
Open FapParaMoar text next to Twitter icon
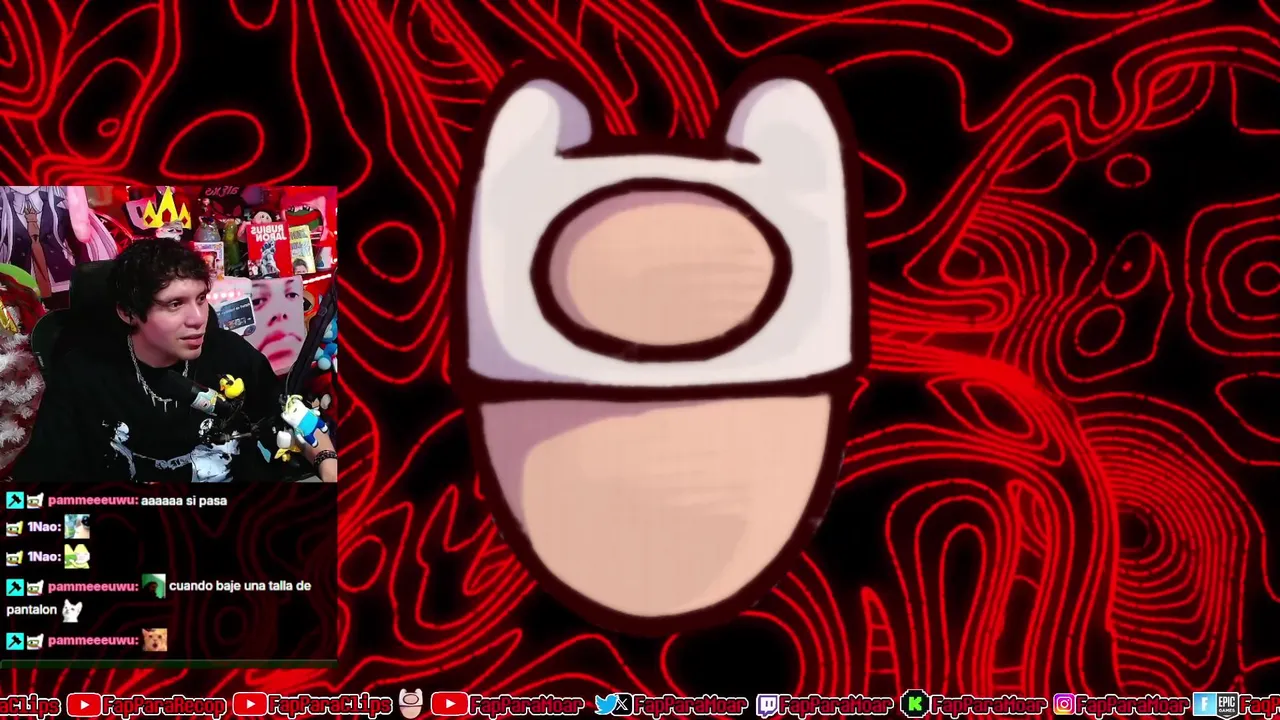click(690, 705)
